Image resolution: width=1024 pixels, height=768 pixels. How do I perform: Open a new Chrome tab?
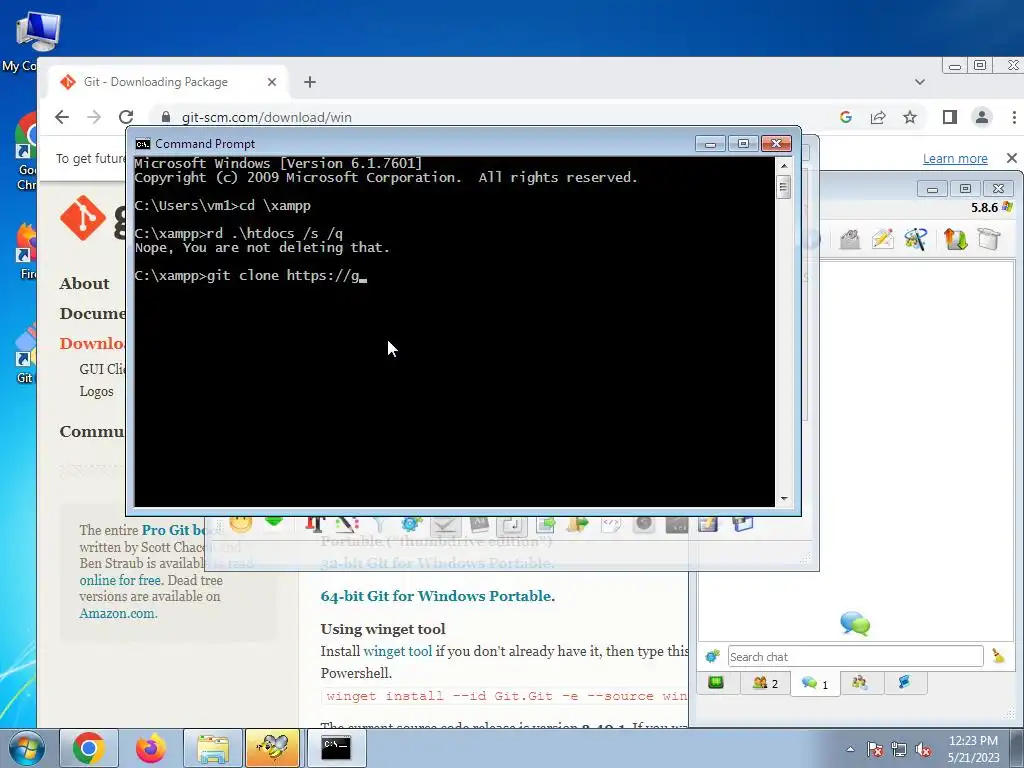point(310,82)
